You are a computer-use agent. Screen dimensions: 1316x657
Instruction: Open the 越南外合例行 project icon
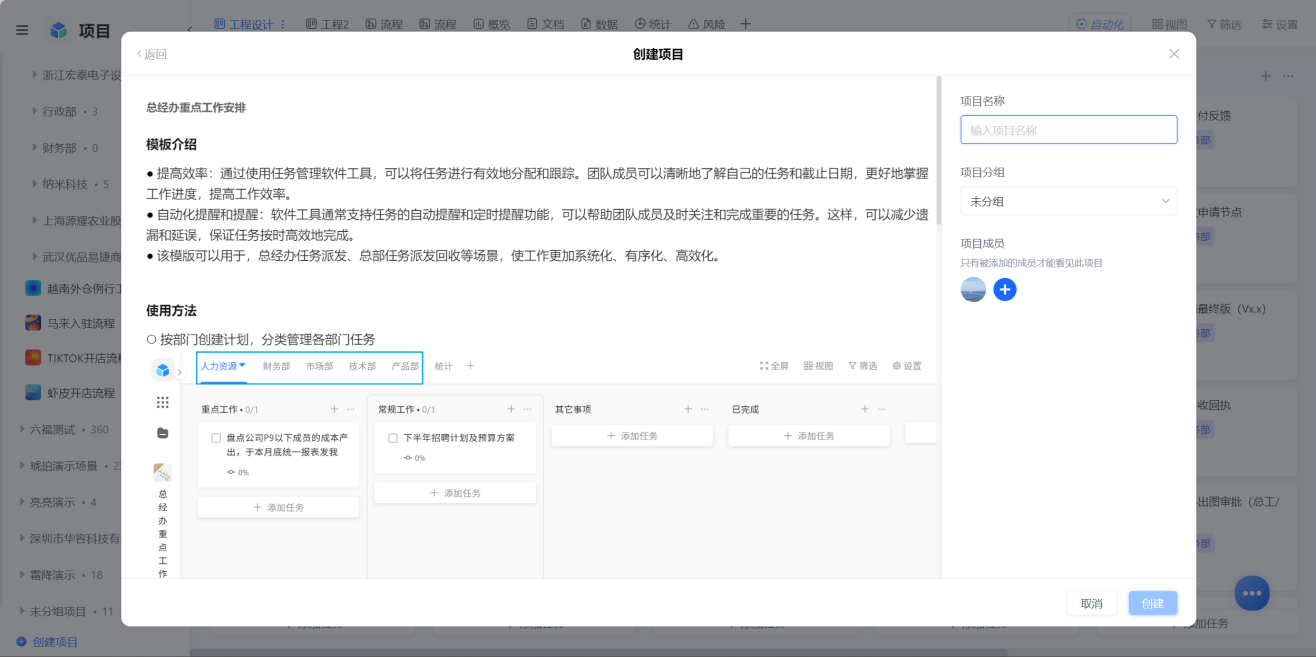(33, 288)
